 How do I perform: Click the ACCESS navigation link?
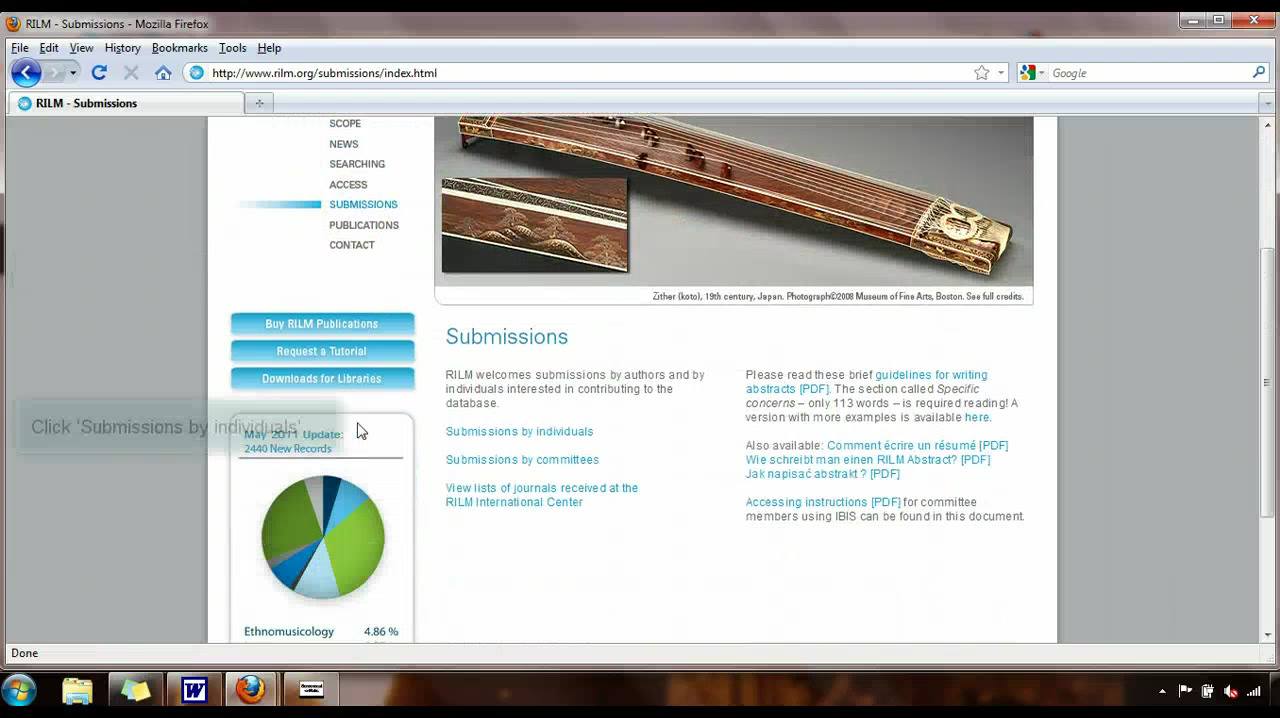click(348, 185)
